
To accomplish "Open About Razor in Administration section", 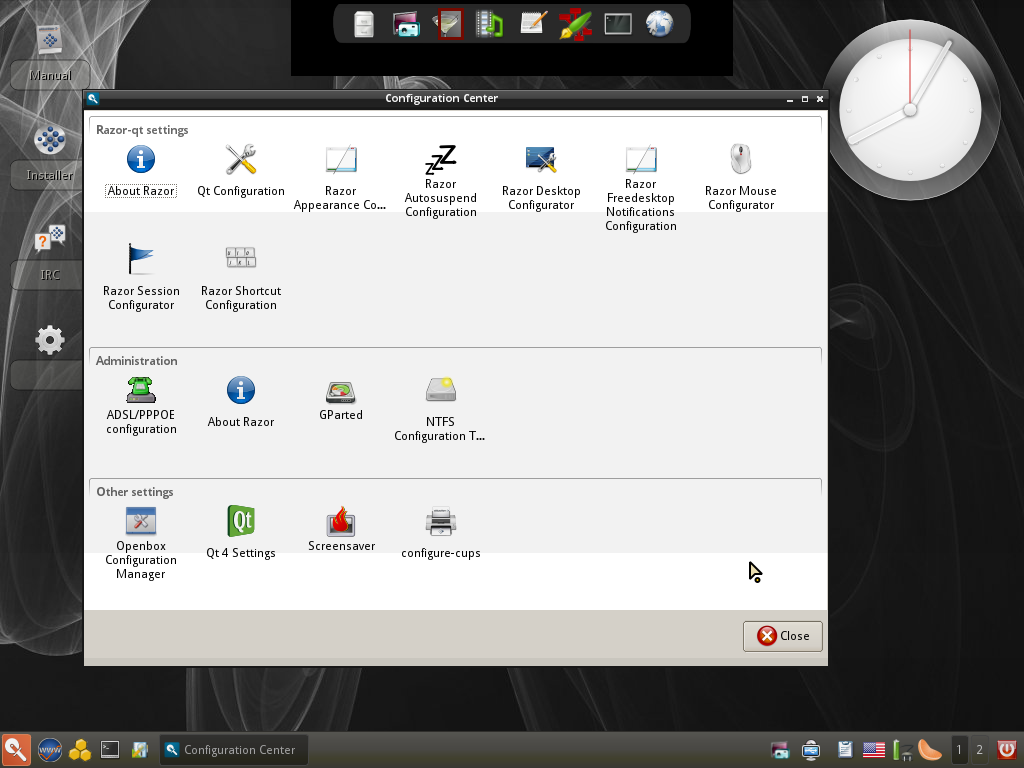I will click(x=241, y=402).
